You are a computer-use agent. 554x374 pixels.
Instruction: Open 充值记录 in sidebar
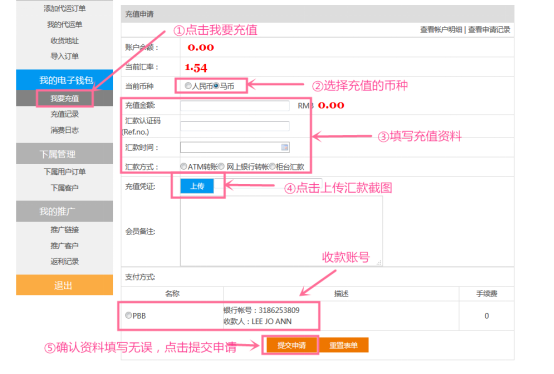point(65,114)
